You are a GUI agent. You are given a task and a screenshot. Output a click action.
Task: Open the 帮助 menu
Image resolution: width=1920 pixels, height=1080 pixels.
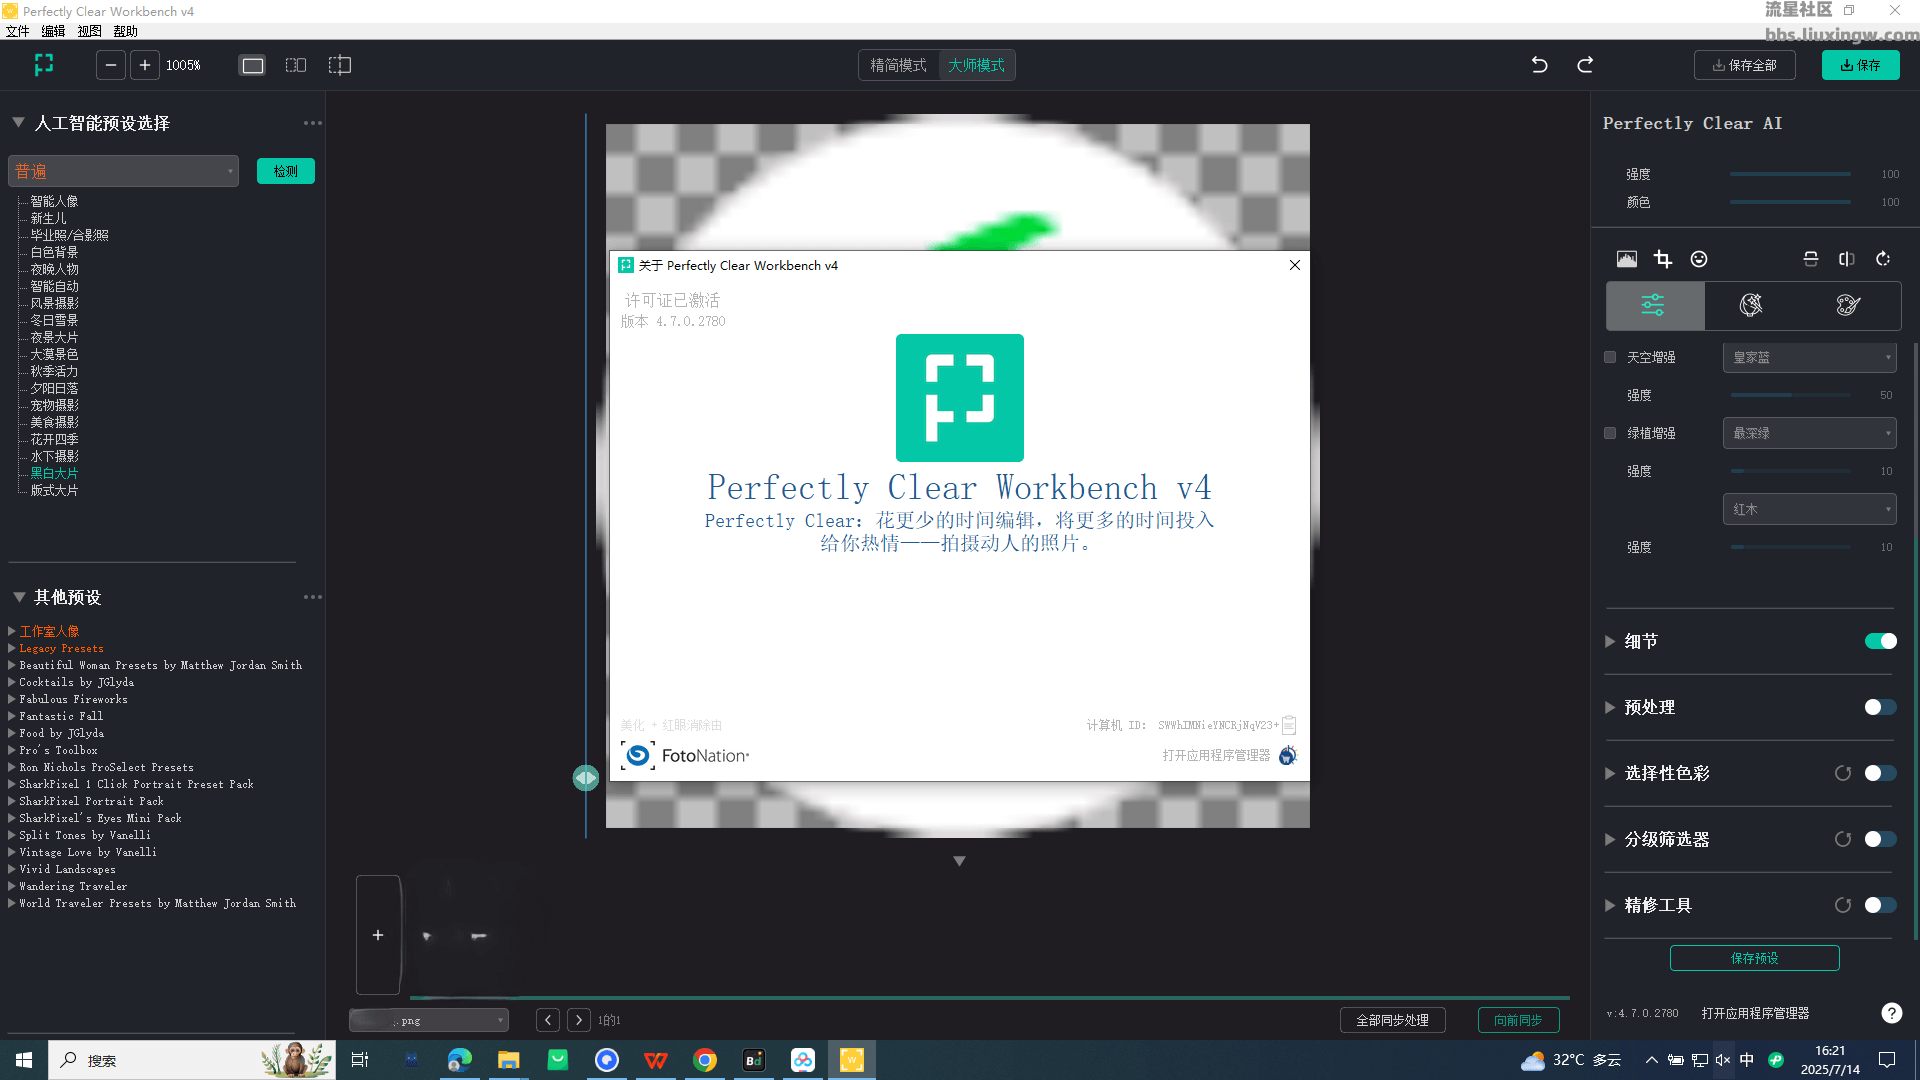coord(126,31)
